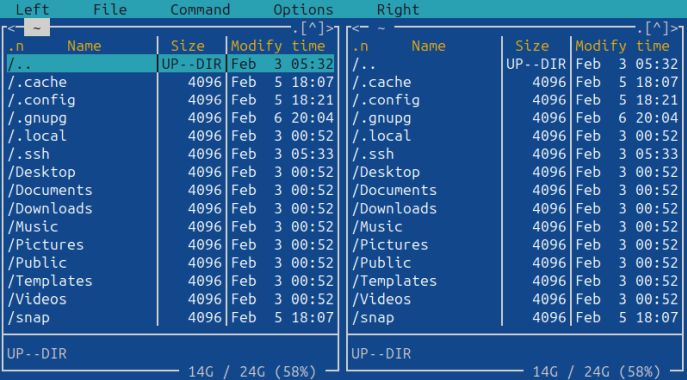The height and width of the screenshot is (380, 687).
Task: Click left panel's history forward '>' arrow
Action: click(329, 28)
